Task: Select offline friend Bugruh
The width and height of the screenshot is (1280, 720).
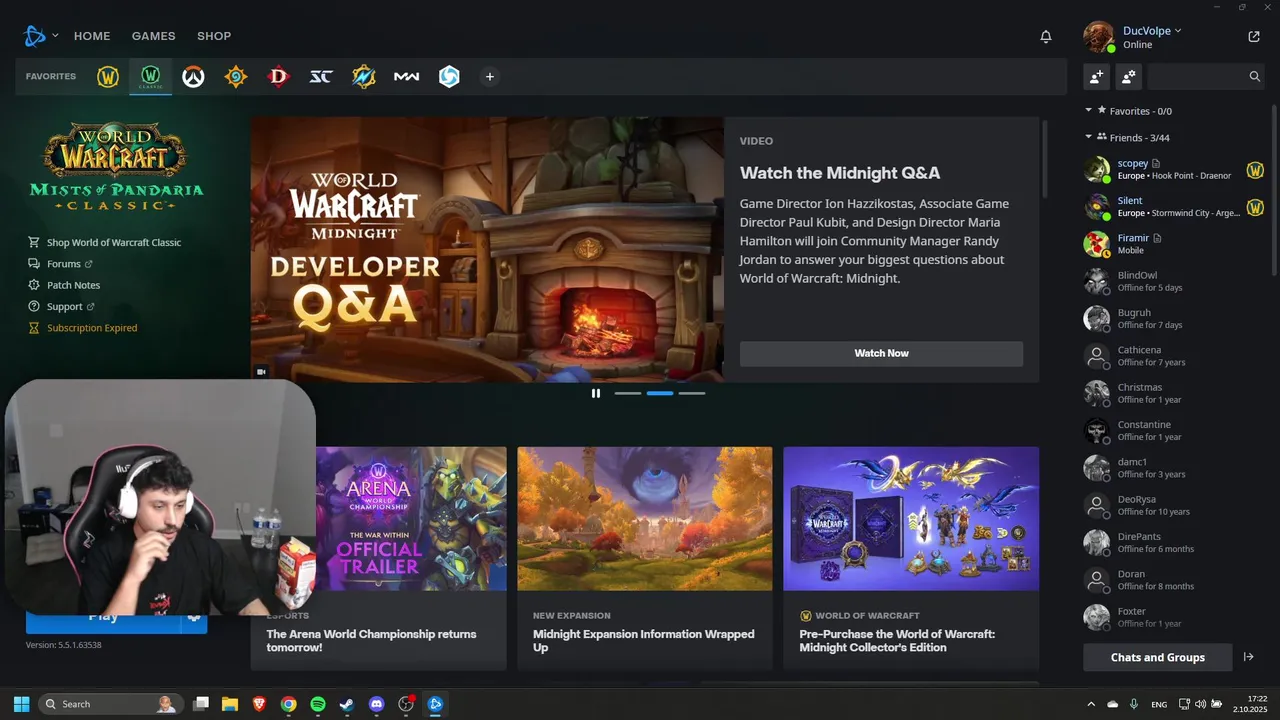Action: tap(1176, 319)
